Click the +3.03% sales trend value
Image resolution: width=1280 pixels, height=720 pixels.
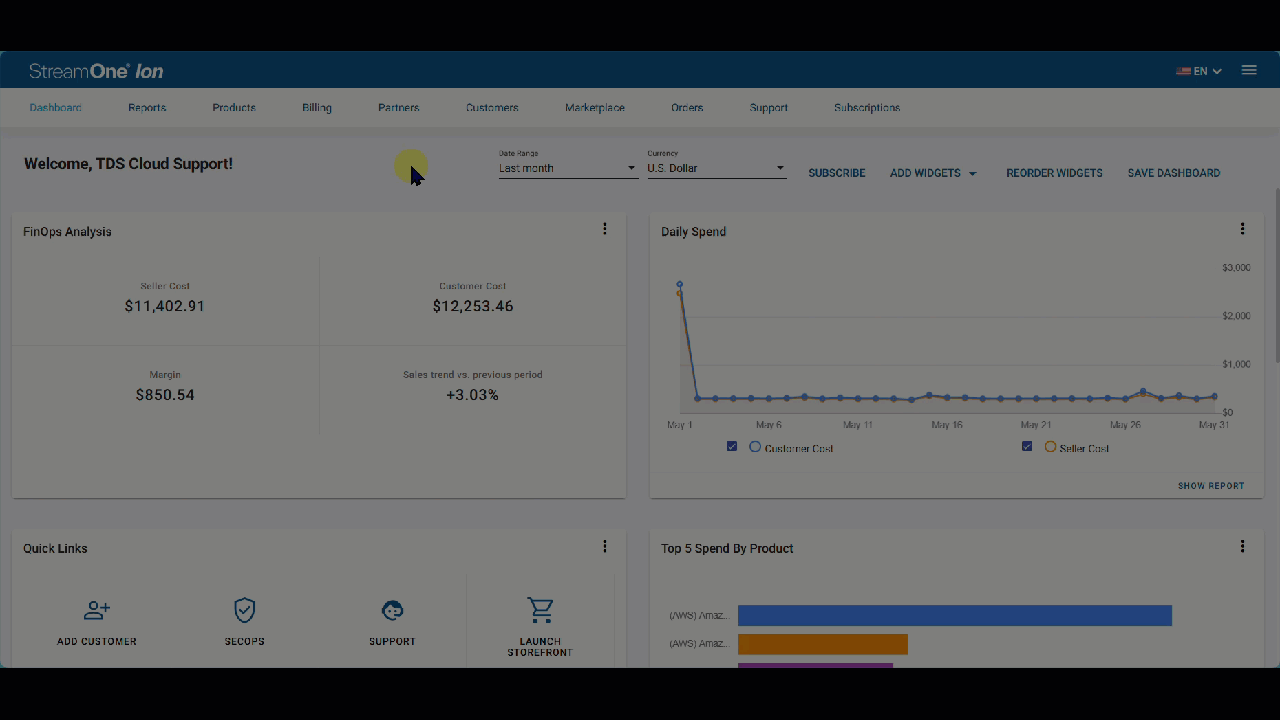click(472, 395)
